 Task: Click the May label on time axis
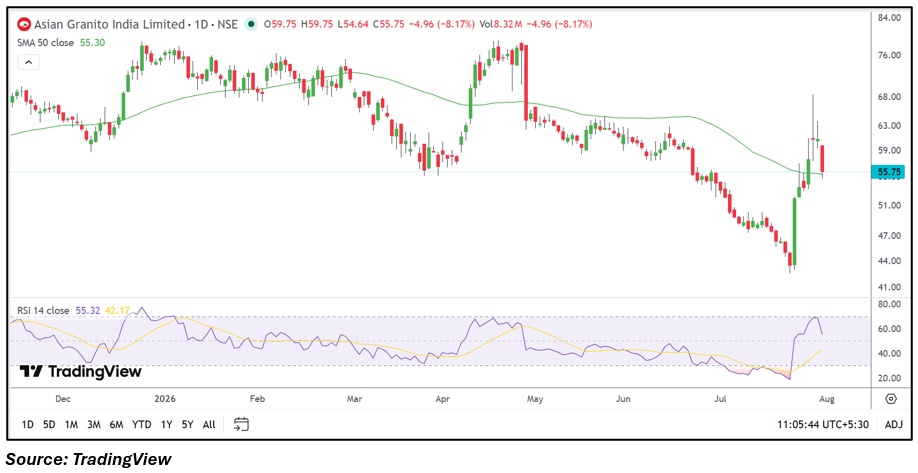pos(536,399)
